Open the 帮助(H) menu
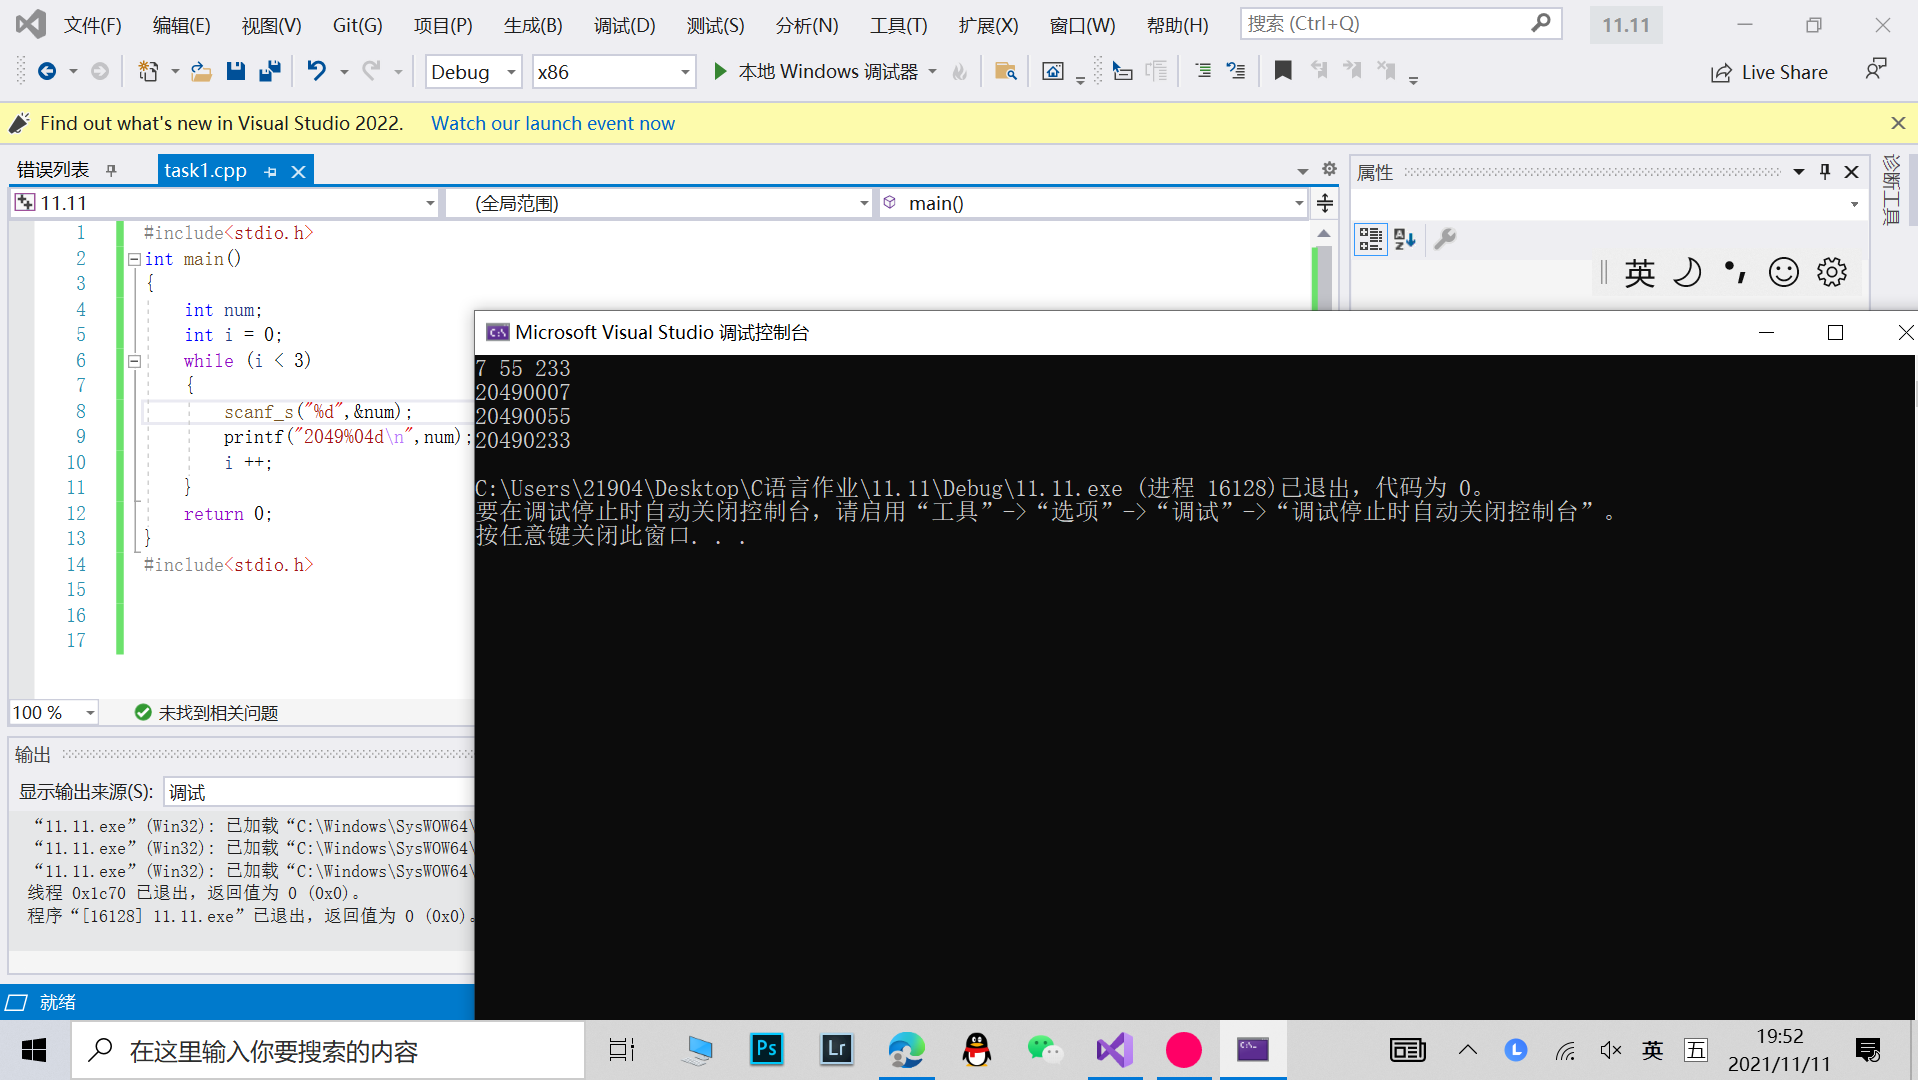This screenshot has width=1918, height=1080. coord(1178,25)
